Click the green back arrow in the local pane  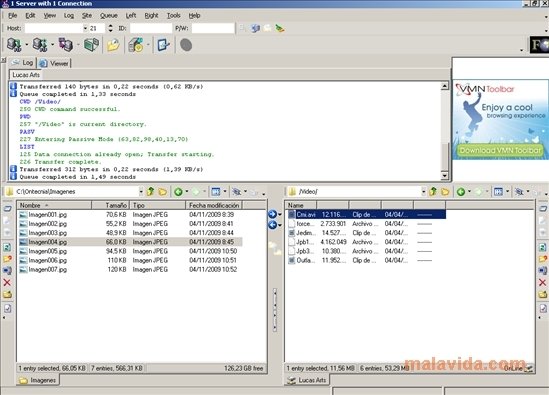point(178,192)
